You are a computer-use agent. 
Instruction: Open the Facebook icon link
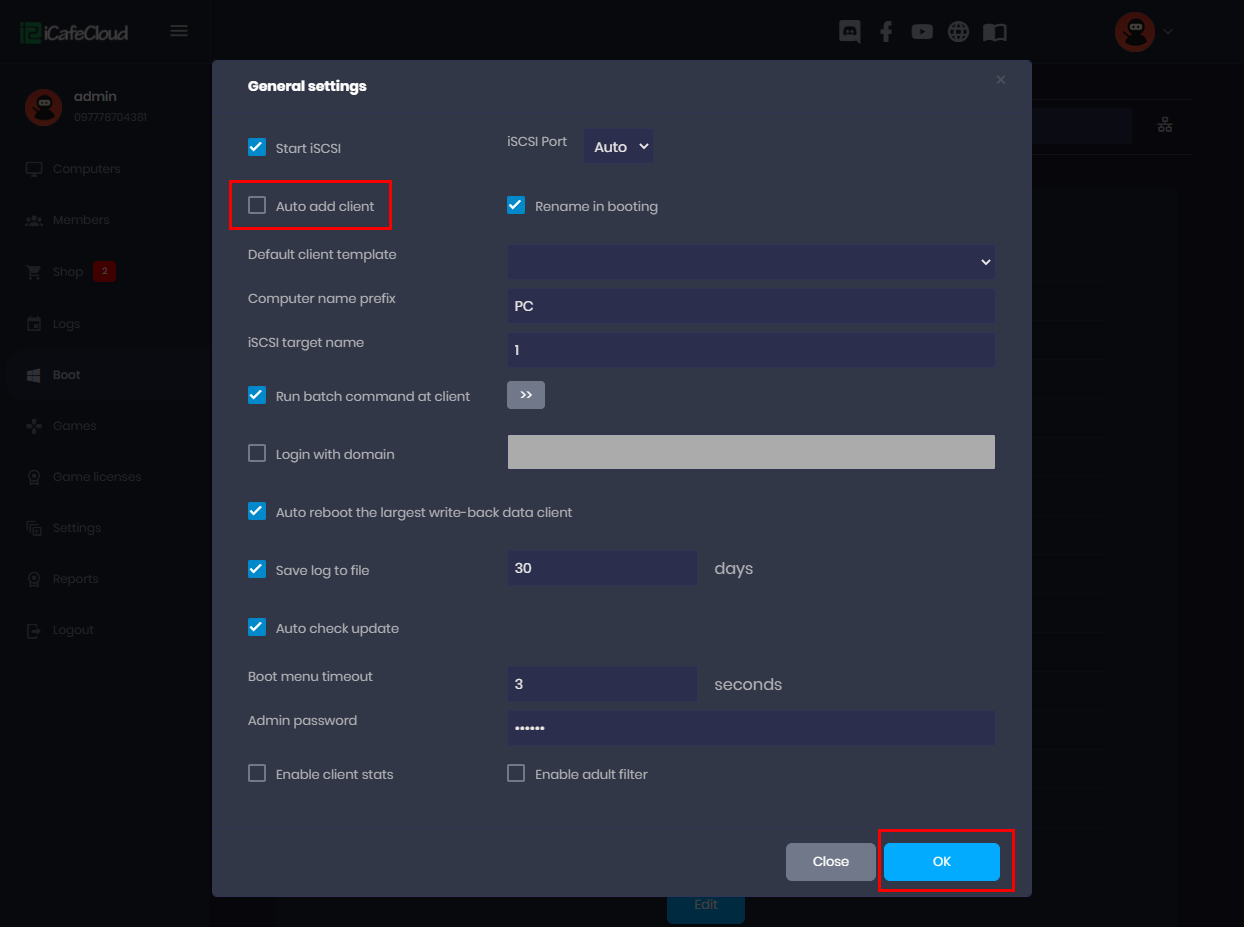pyautogui.click(x=886, y=32)
